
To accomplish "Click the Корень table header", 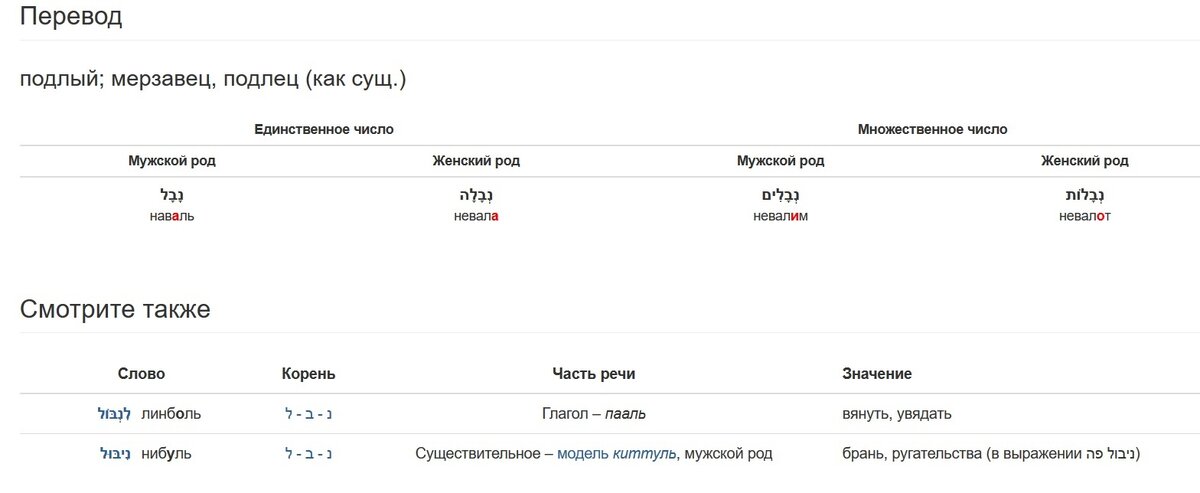I will coord(309,374).
